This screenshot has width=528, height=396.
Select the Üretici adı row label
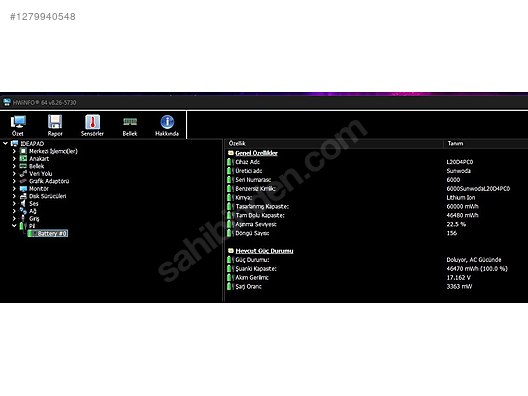pyautogui.click(x=249, y=171)
